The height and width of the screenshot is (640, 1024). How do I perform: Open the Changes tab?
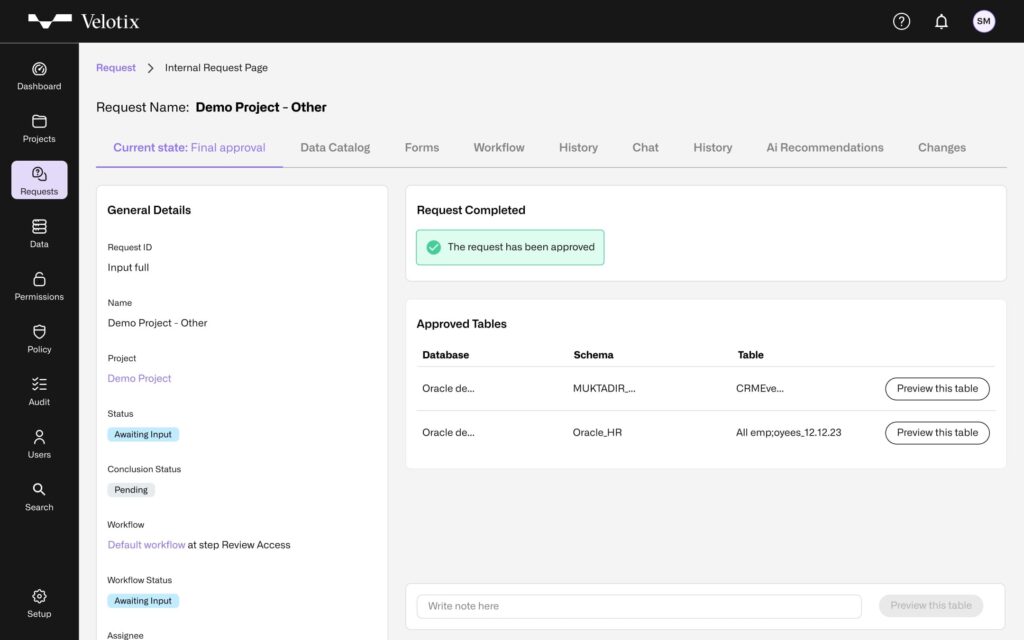coord(942,148)
